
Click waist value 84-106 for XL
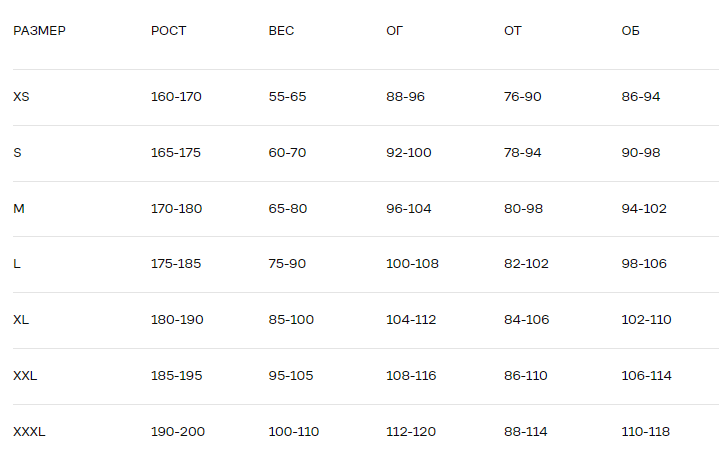coord(526,320)
